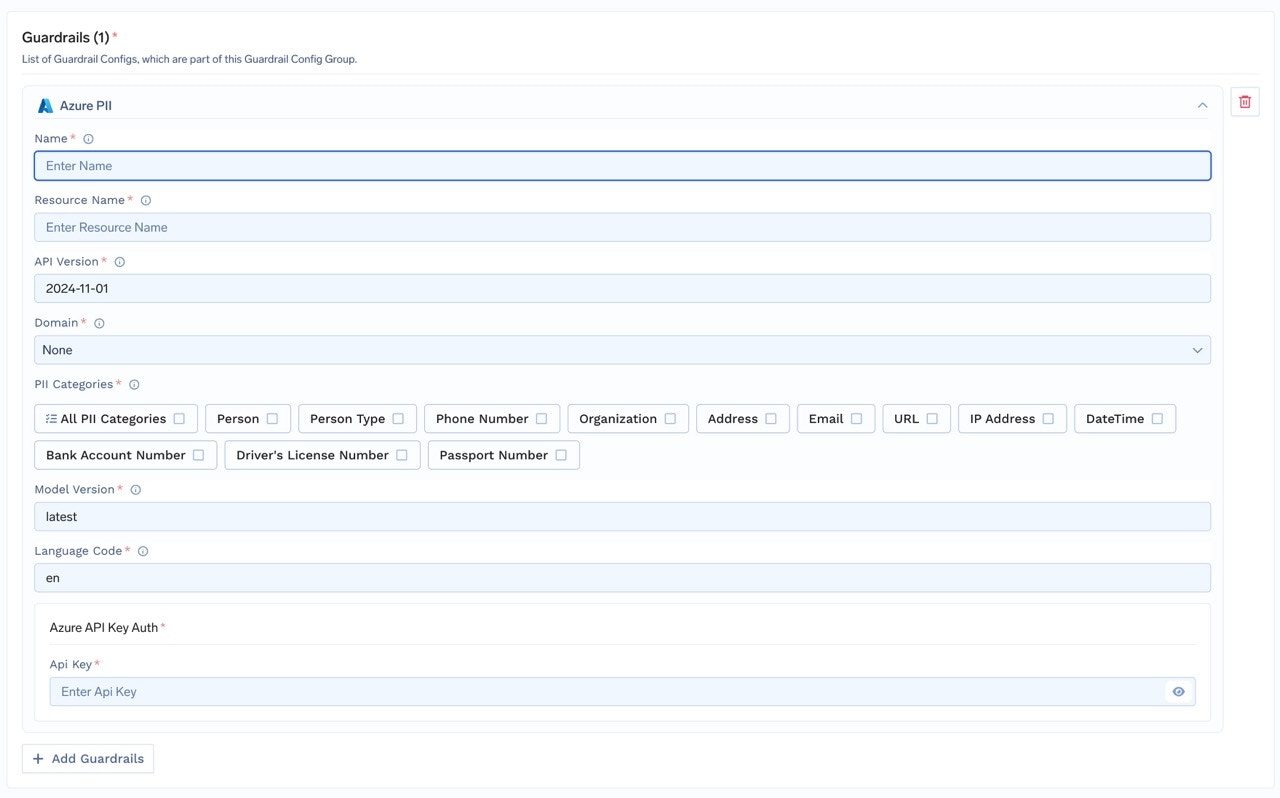Show info tooltip for PII Categories

[x=134, y=385]
